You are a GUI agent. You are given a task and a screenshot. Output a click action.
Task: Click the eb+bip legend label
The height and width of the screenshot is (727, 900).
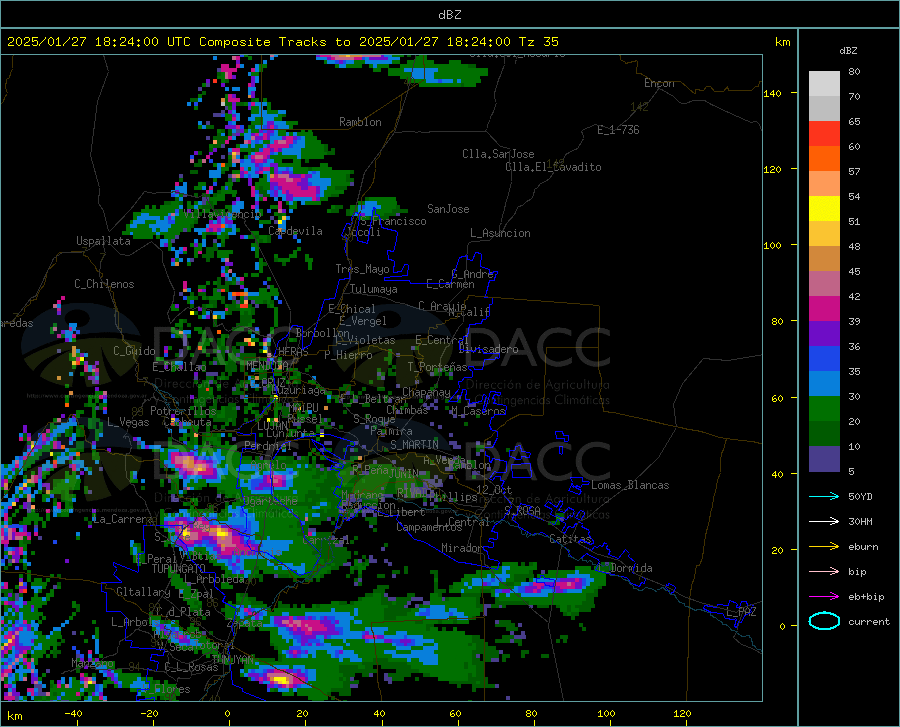(x=866, y=597)
